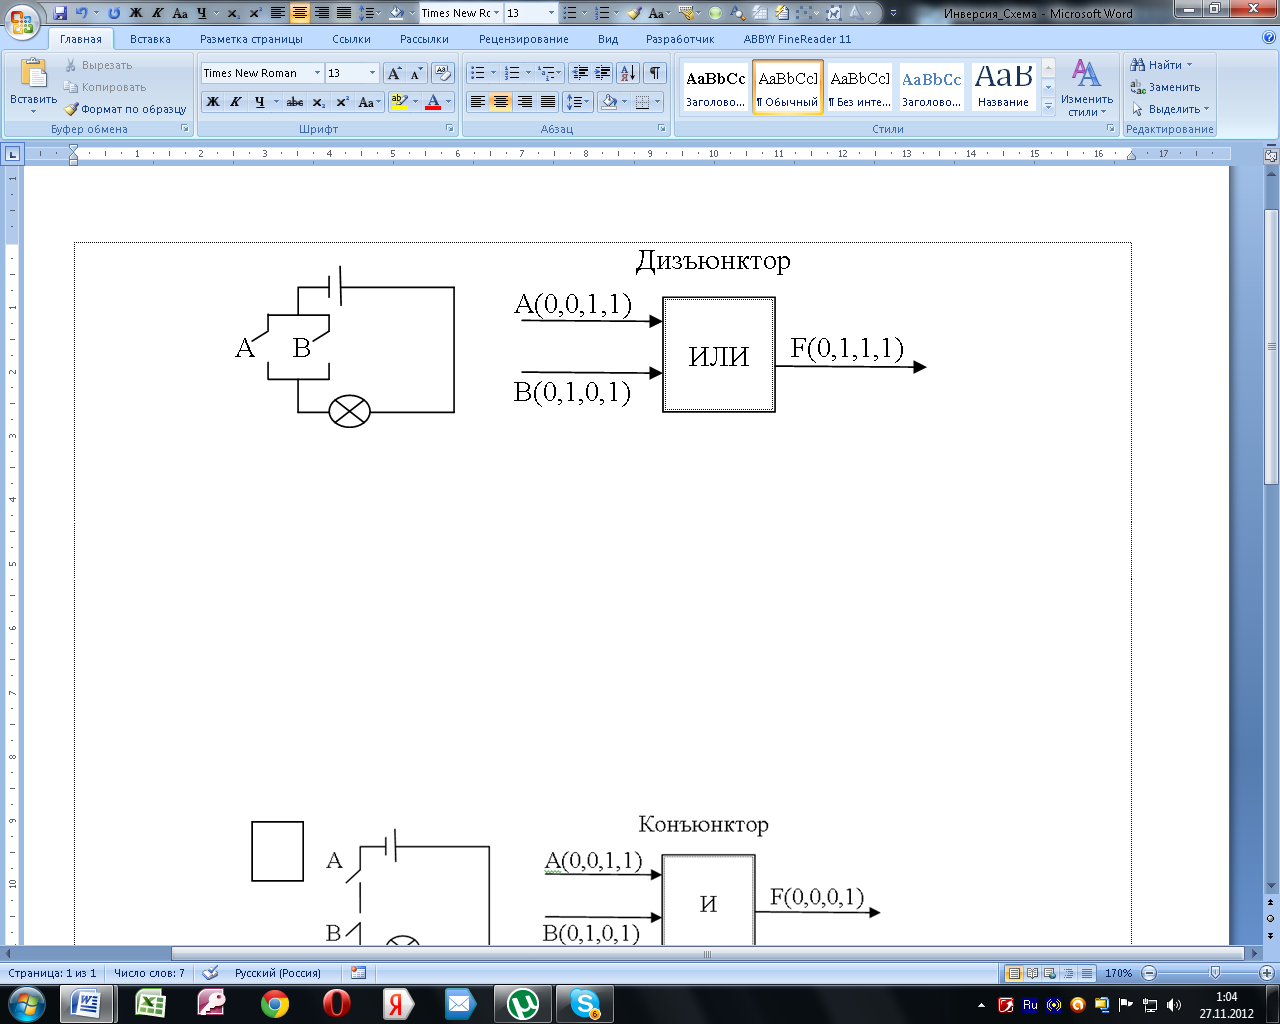The height and width of the screenshot is (1024, 1280).
Task: Click the Zoom In plus button
Action: click(1266, 973)
